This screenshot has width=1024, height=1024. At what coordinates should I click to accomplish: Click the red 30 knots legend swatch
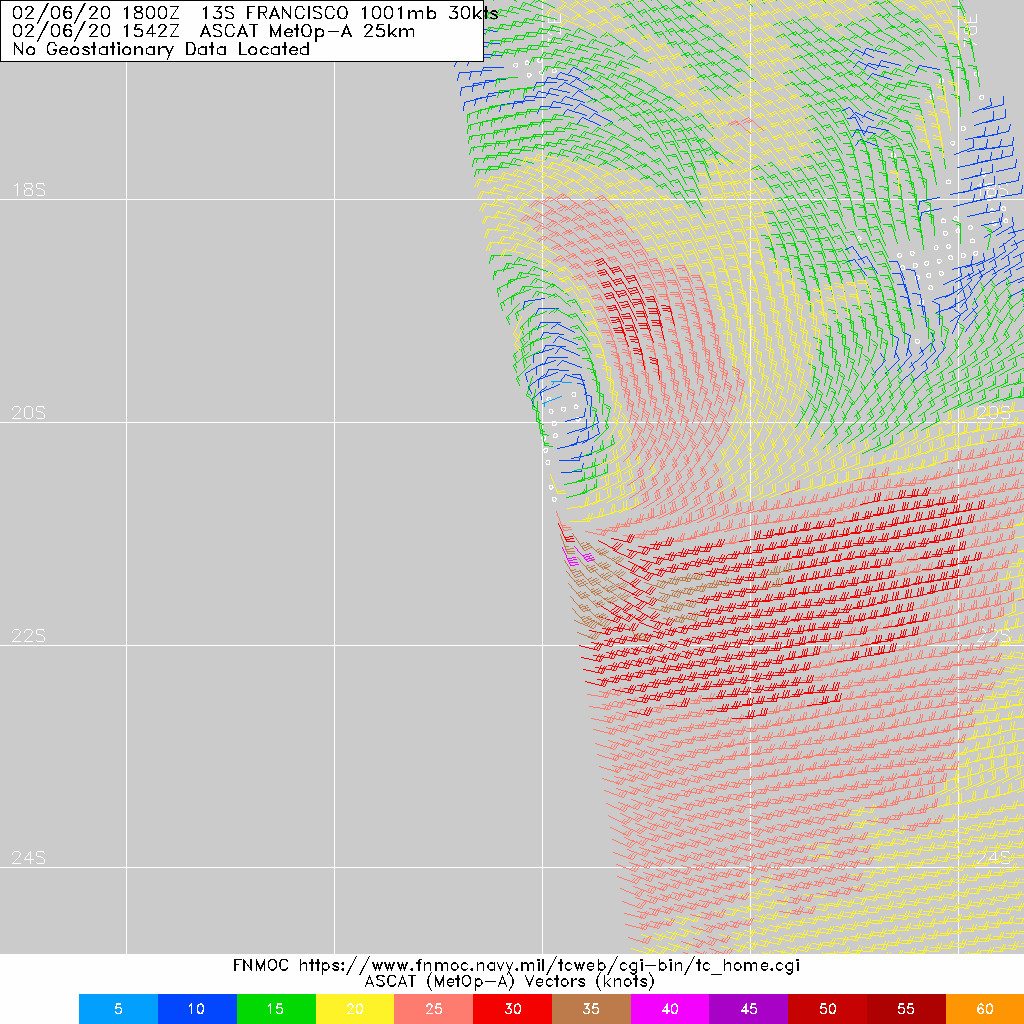[513, 1009]
